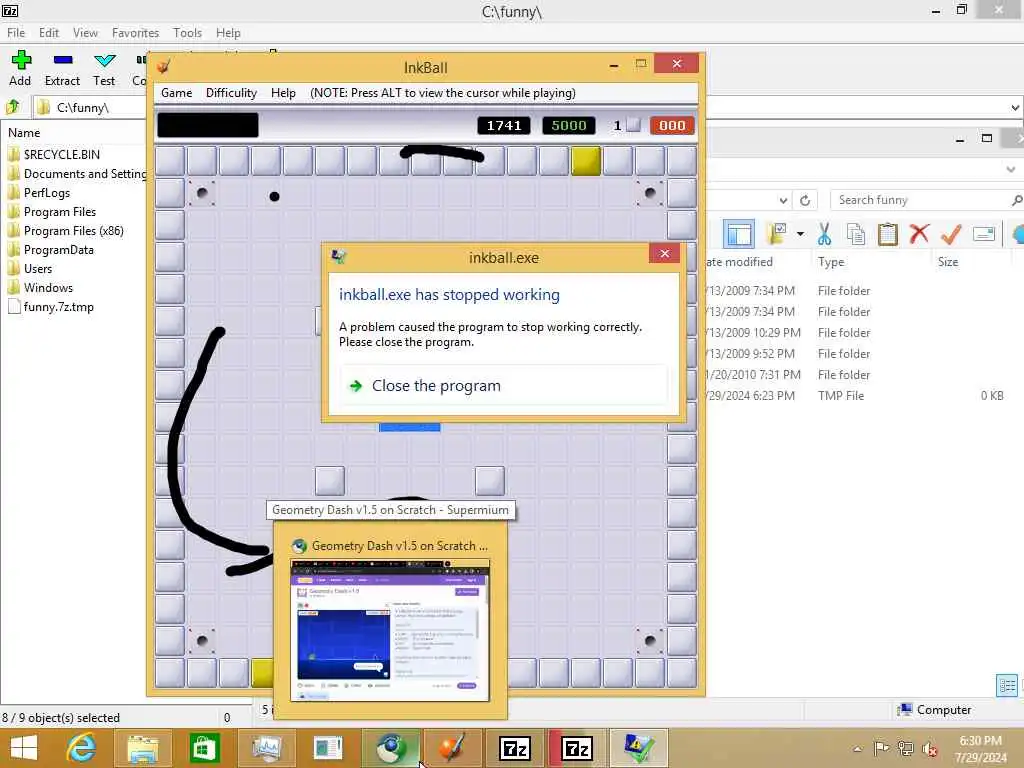Open dropdown arrow next to folder options icon
Viewport: 1024px width, 768px height.
800,233
